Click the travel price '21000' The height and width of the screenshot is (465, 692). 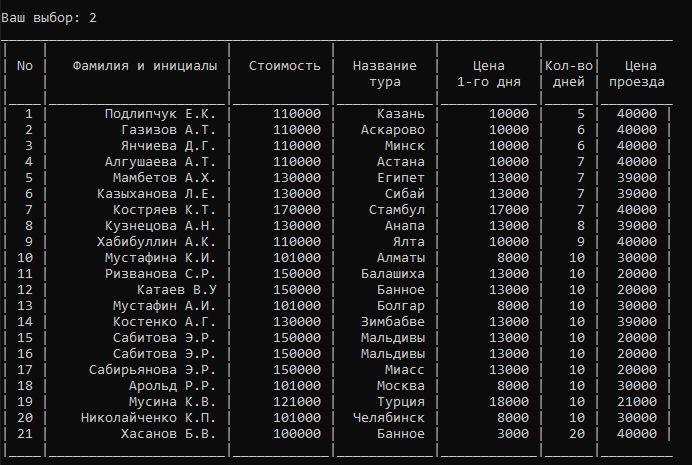click(x=637, y=401)
